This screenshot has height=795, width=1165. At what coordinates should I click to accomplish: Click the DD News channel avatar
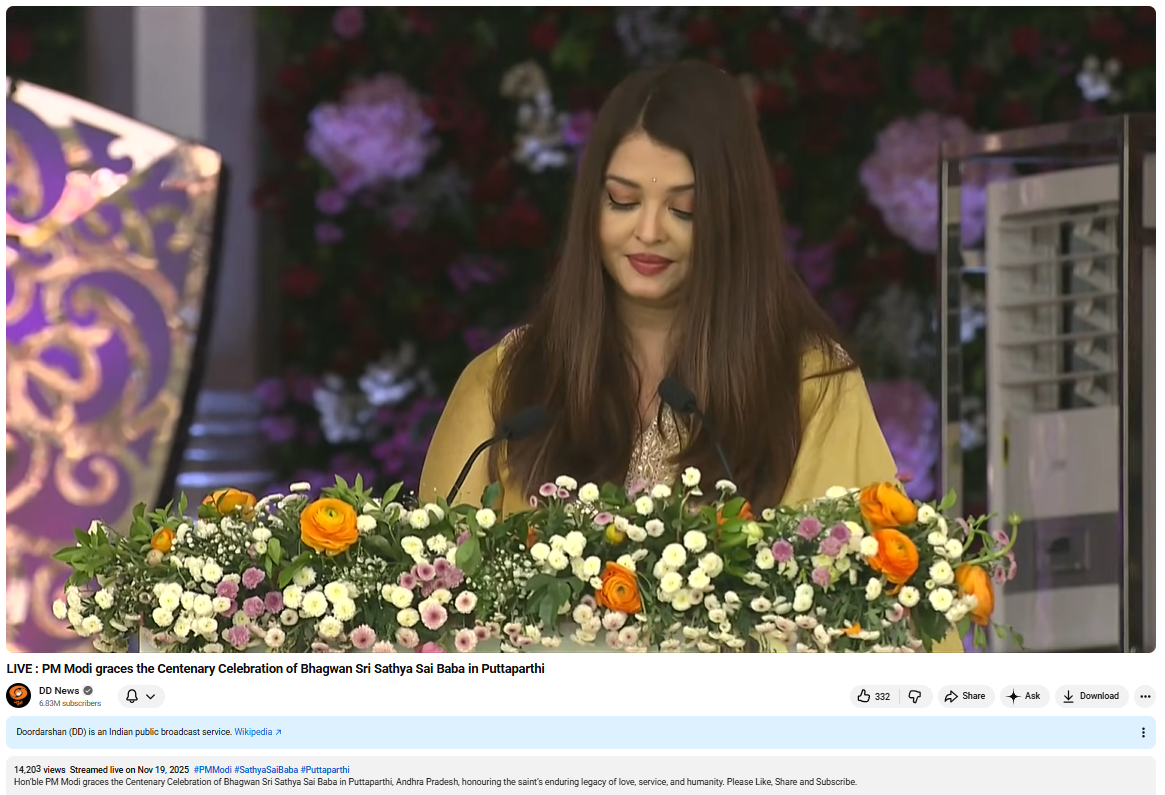point(18,696)
